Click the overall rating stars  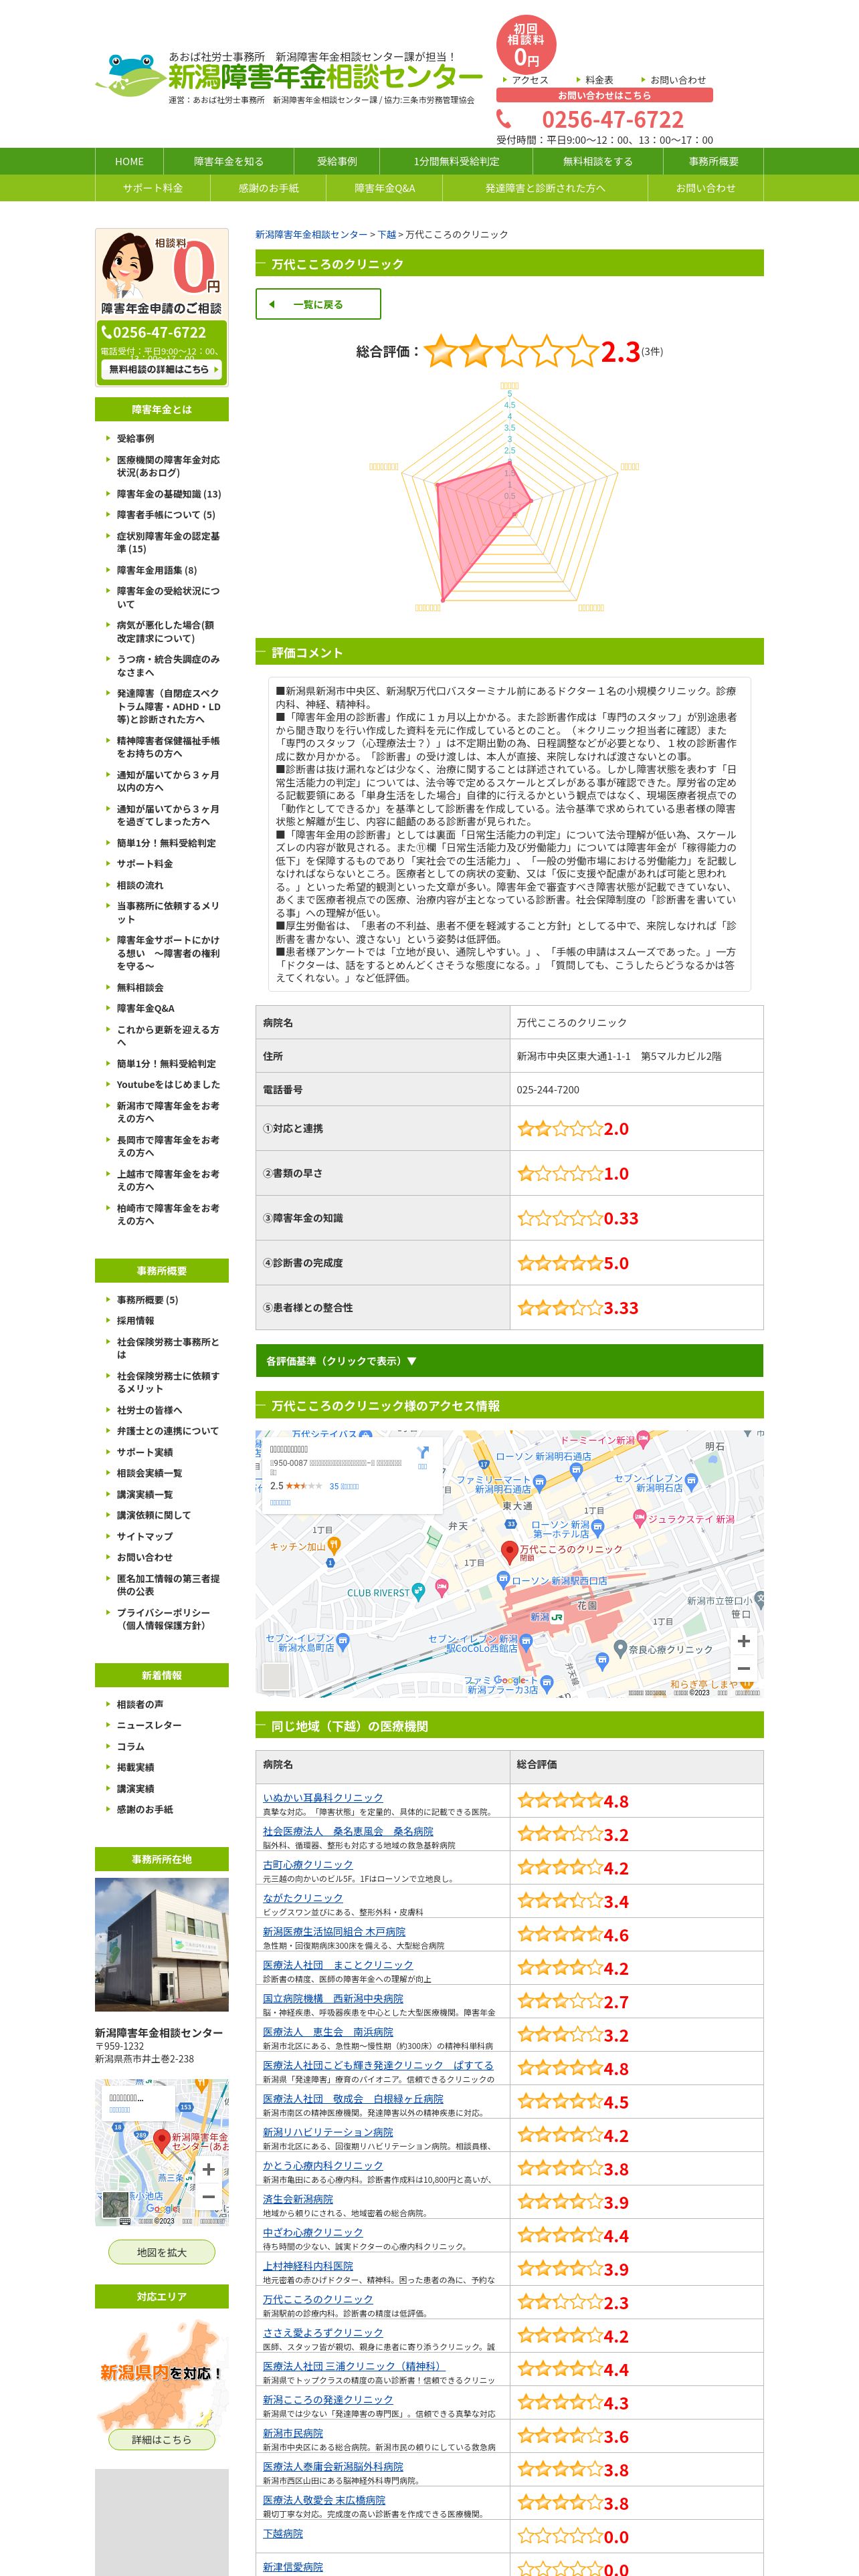coord(511,351)
